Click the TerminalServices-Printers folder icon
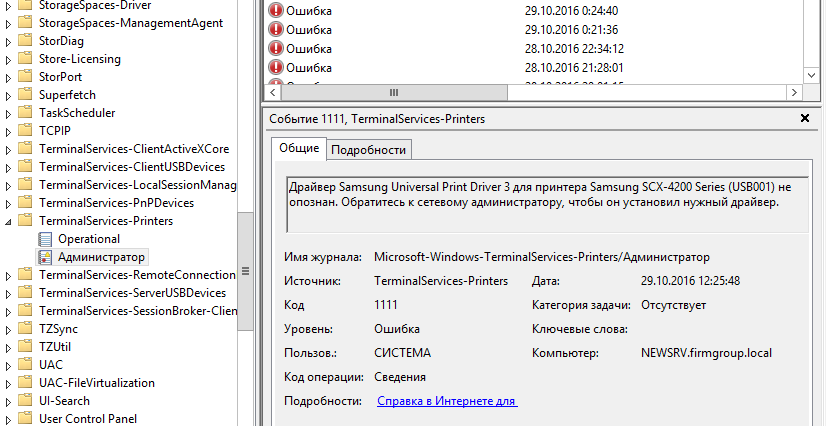 [x=25, y=221]
